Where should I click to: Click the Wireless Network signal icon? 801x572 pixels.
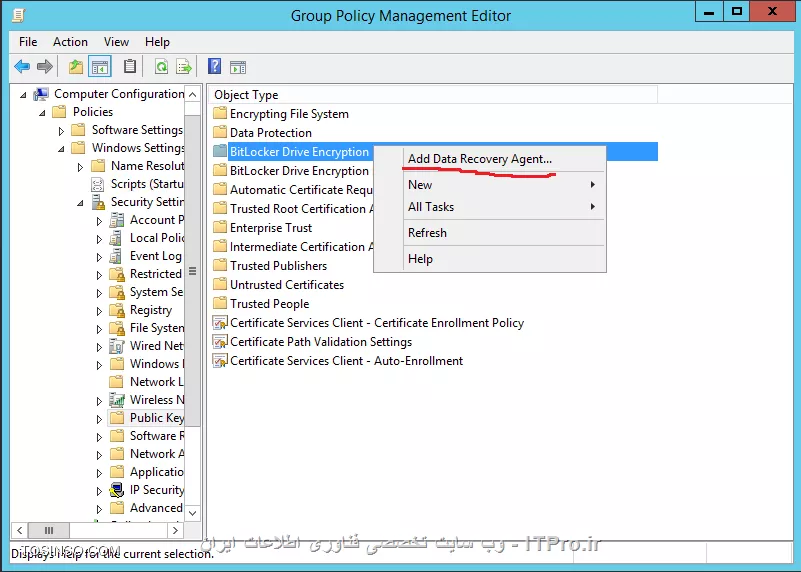(x=117, y=400)
